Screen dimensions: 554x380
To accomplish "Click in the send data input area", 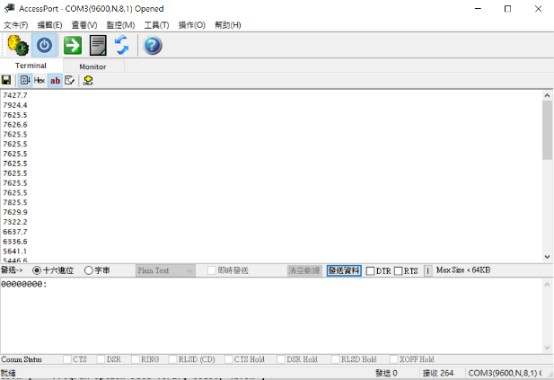I will pyautogui.click(x=271, y=315).
